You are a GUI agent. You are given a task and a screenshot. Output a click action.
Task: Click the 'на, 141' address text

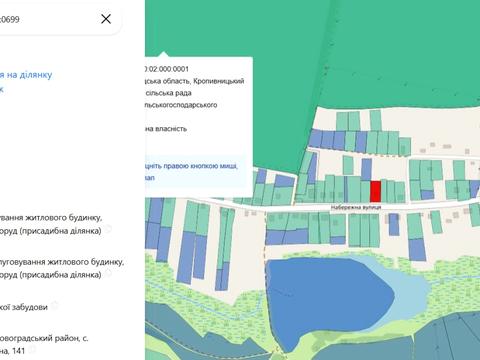click(13, 351)
